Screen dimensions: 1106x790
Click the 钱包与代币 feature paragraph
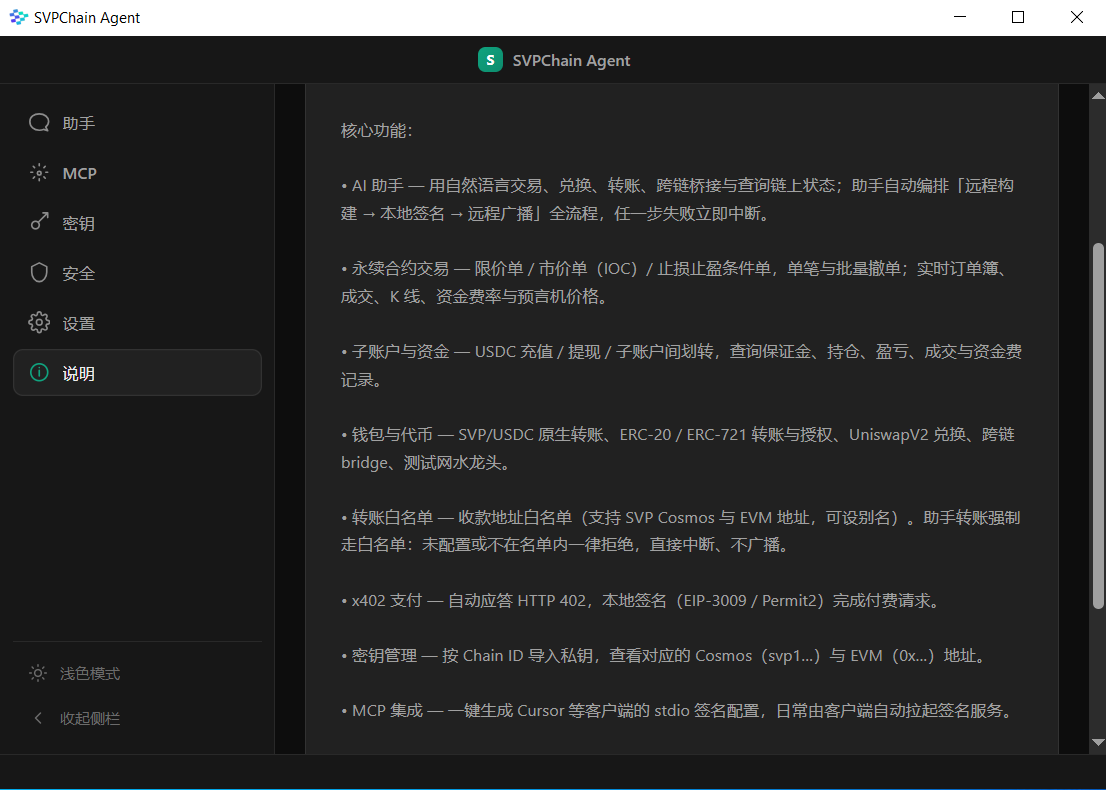[677, 448]
